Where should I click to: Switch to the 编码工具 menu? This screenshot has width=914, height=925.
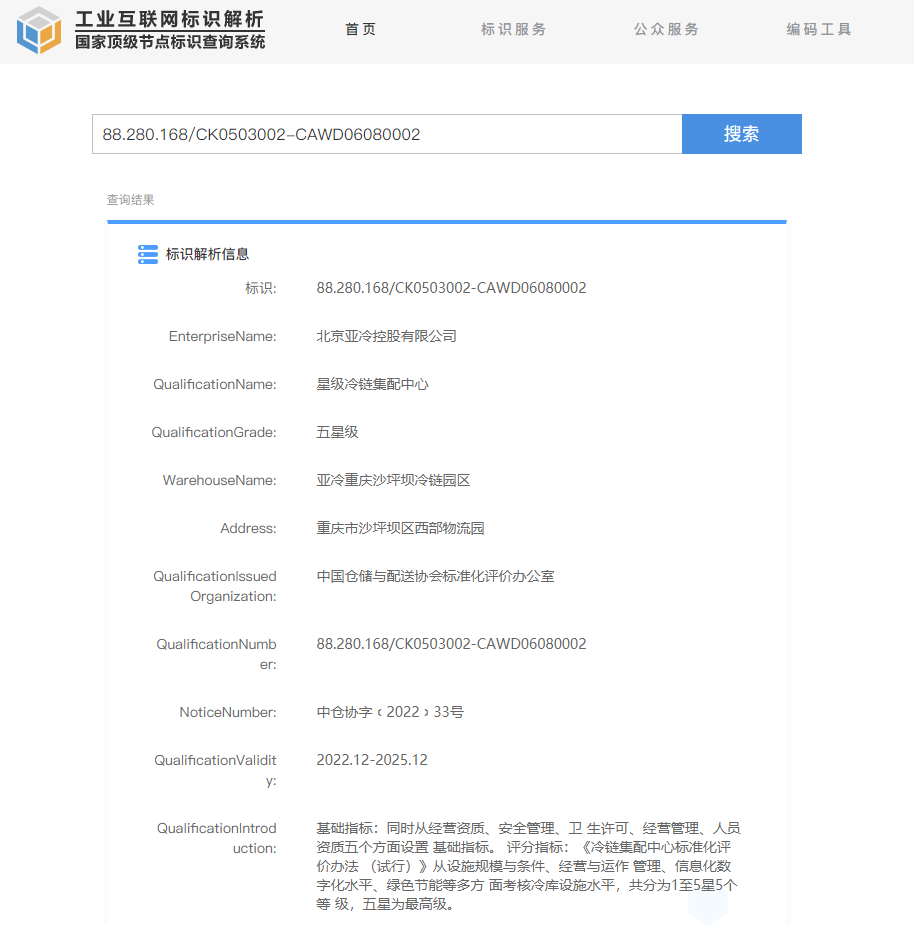pyautogui.click(x=820, y=30)
